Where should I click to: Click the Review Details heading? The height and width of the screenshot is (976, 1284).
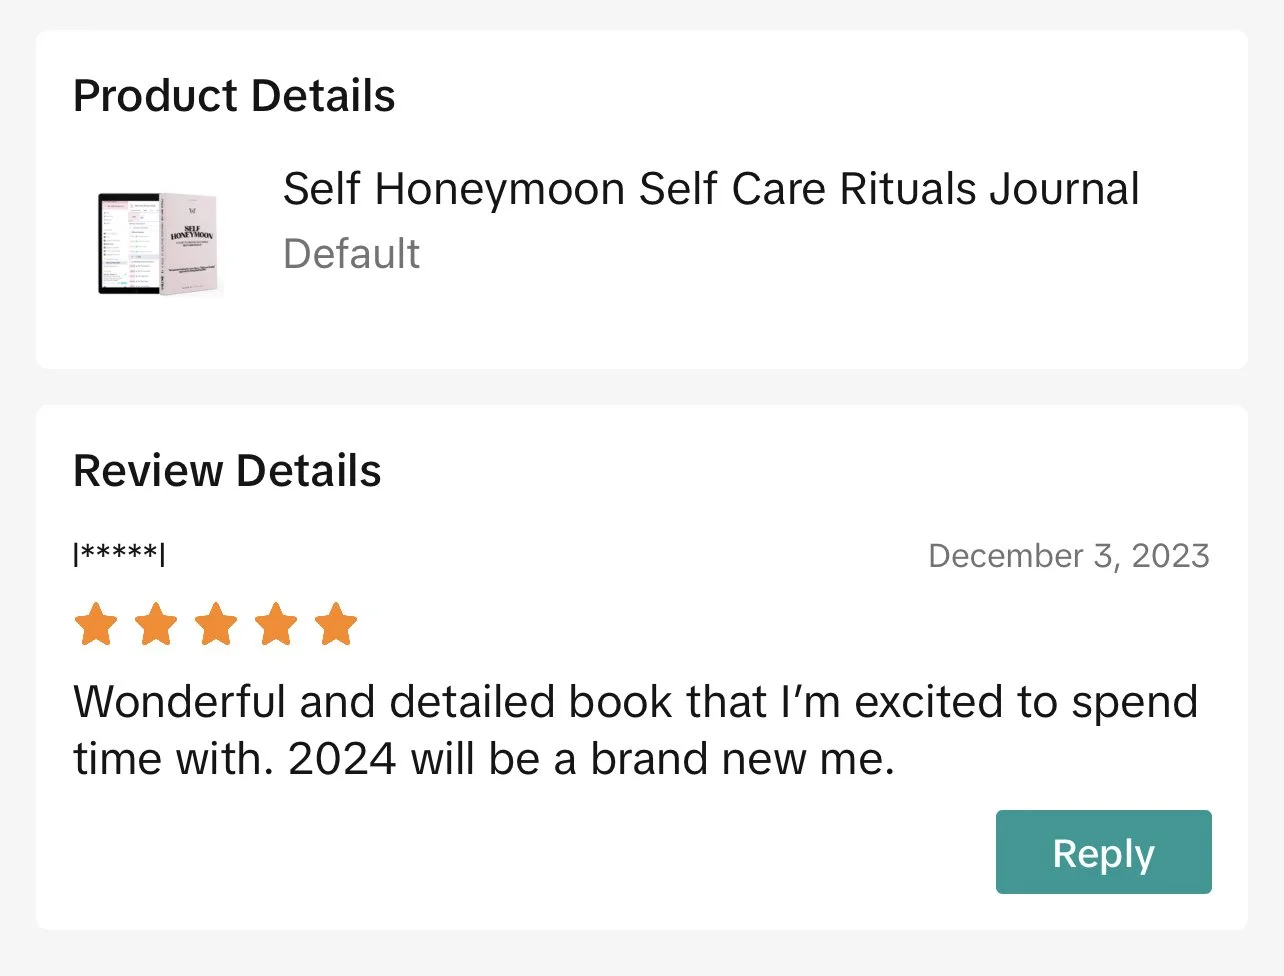point(227,471)
